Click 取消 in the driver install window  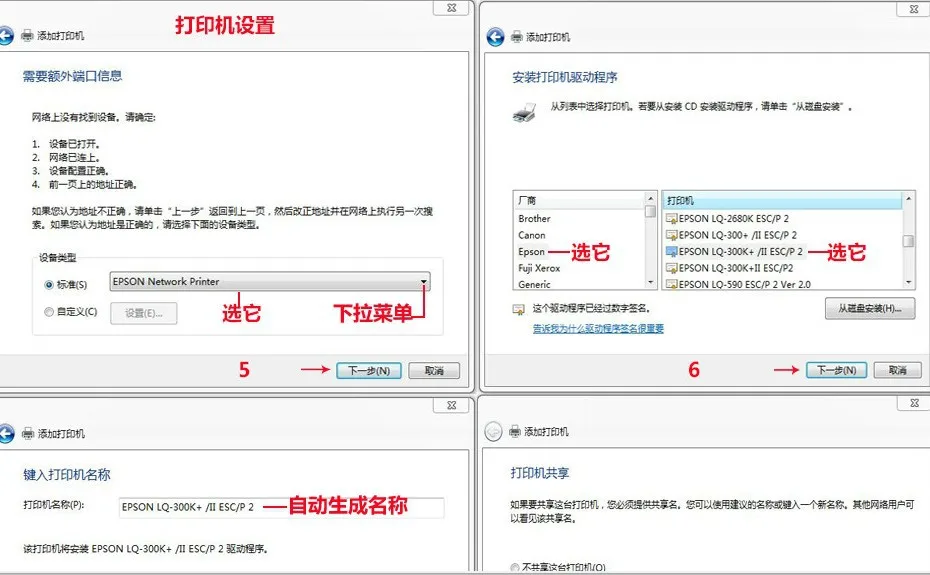click(897, 370)
